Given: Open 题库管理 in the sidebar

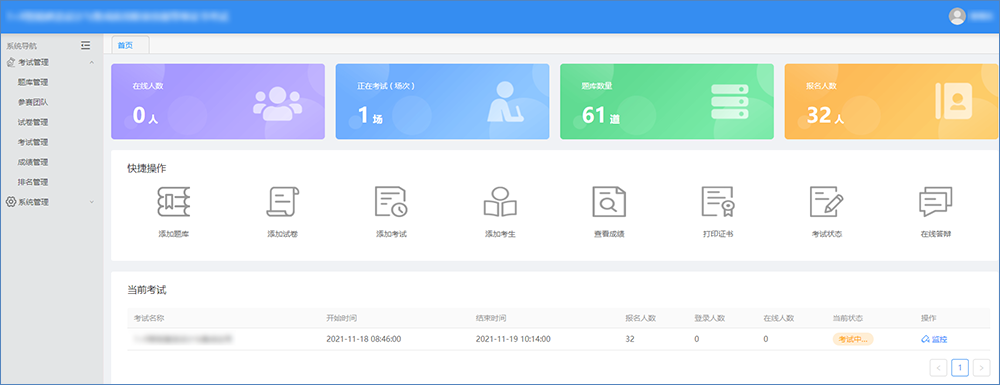Looking at the screenshot, I should (x=33, y=82).
